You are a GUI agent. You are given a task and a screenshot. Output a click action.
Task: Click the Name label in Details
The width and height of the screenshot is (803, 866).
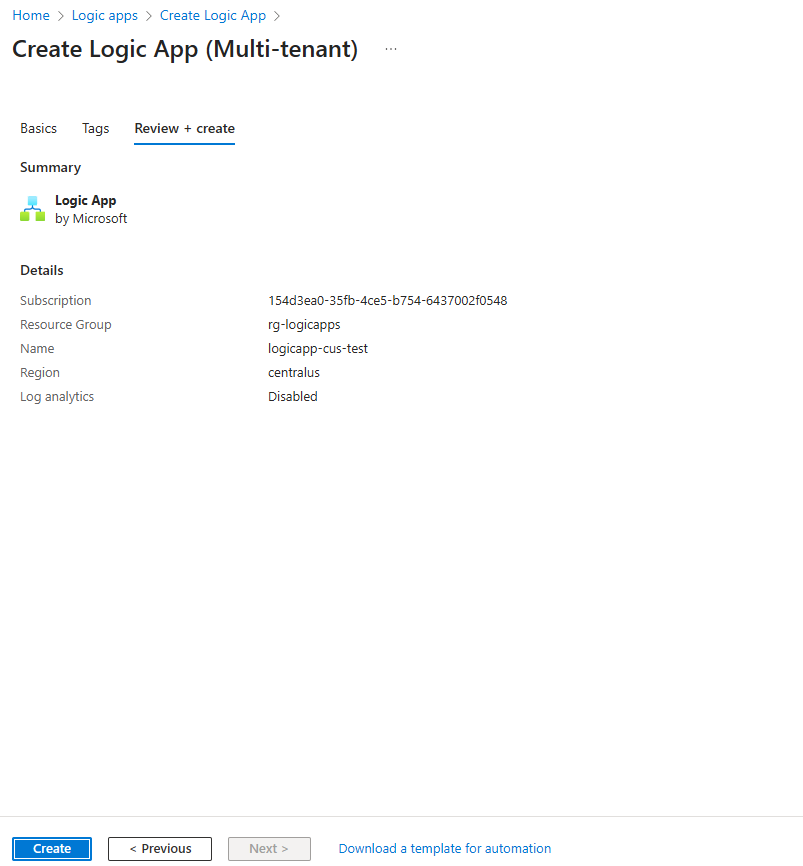pos(37,348)
